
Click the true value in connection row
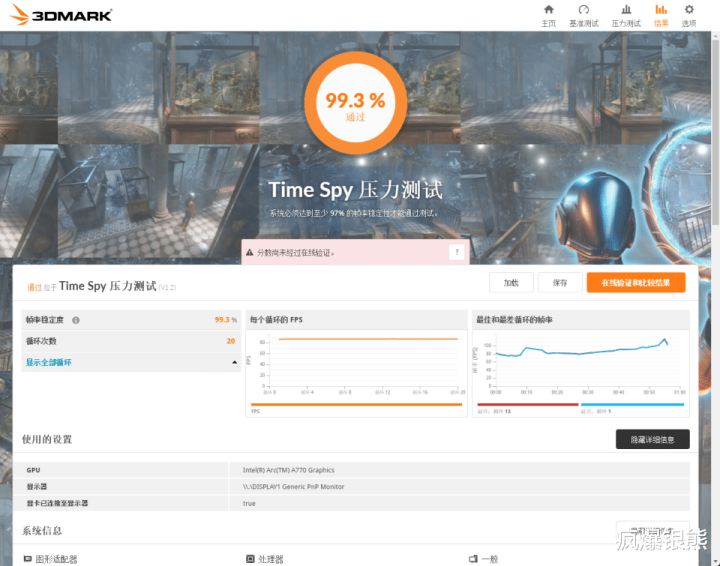[249, 503]
